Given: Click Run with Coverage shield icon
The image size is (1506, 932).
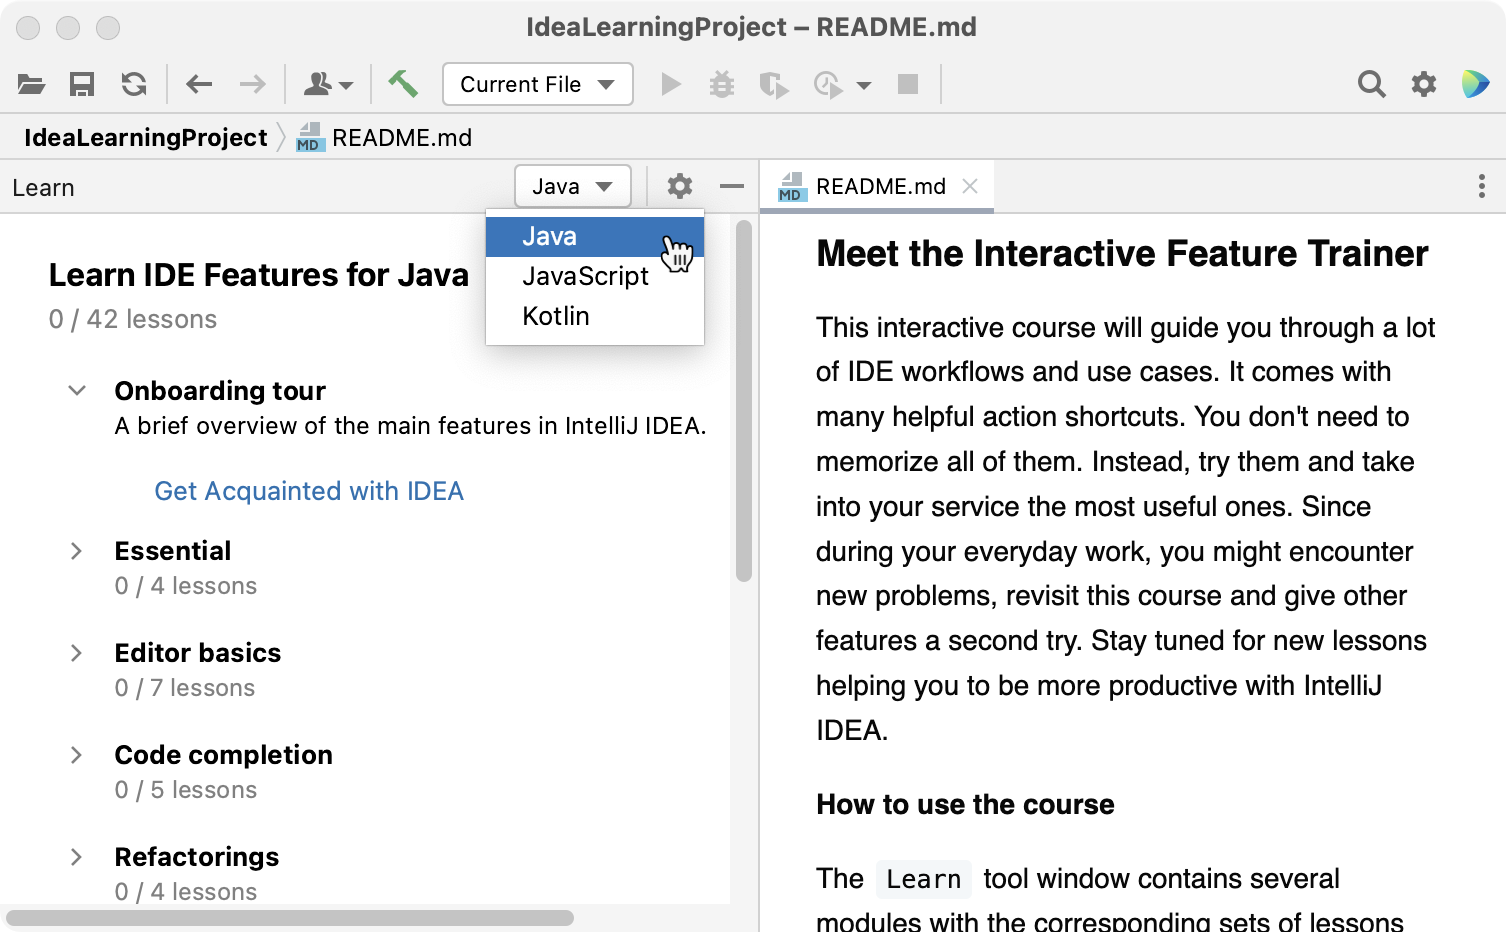Looking at the screenshot, I should [x=773, y=85].
